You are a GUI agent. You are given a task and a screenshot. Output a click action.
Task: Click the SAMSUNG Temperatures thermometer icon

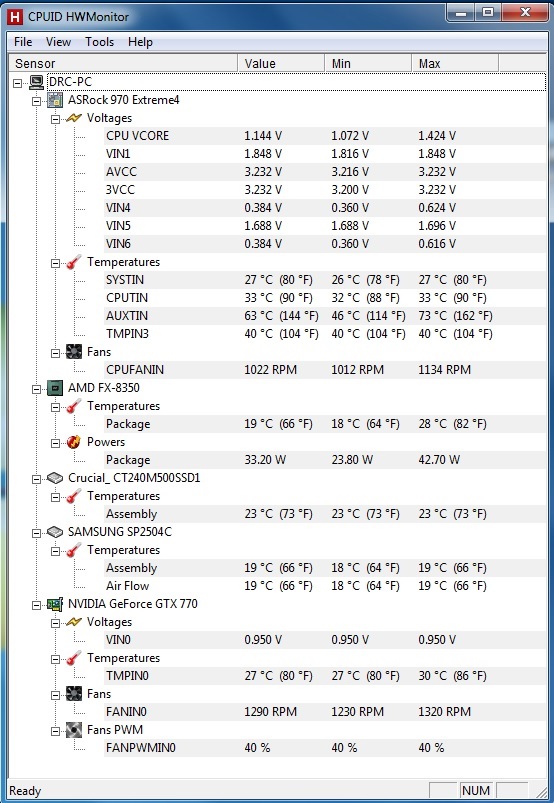click(x=74, y=550)
